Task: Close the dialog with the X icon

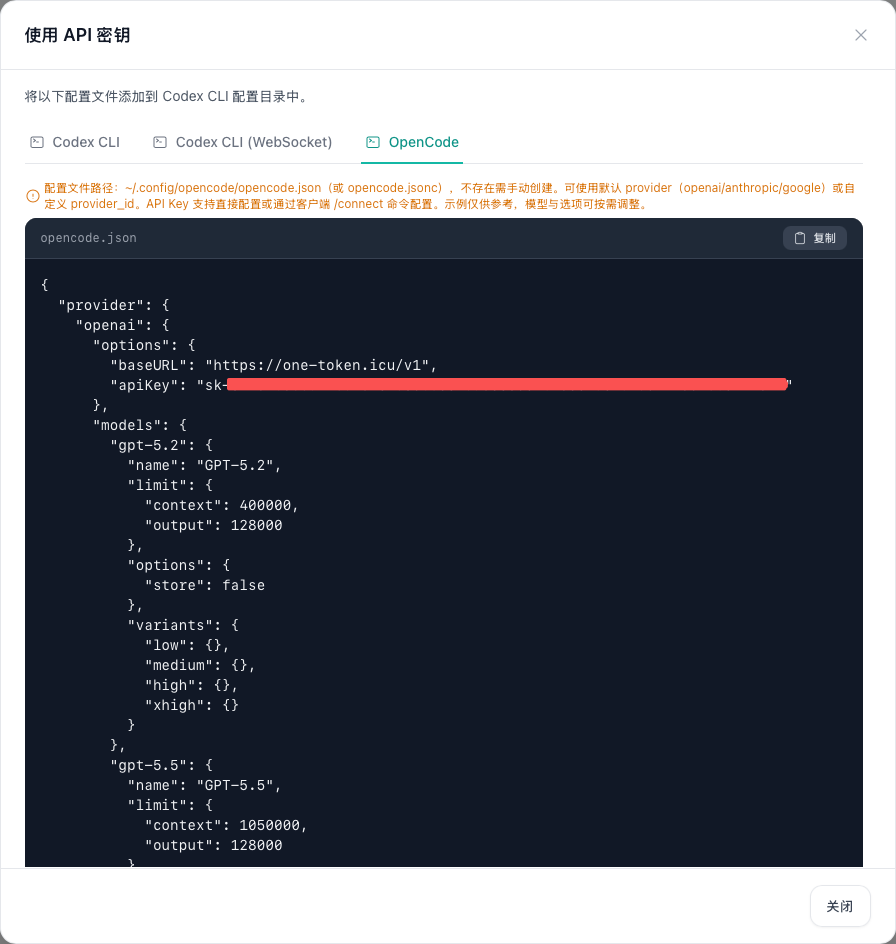Action: point(860,35)
